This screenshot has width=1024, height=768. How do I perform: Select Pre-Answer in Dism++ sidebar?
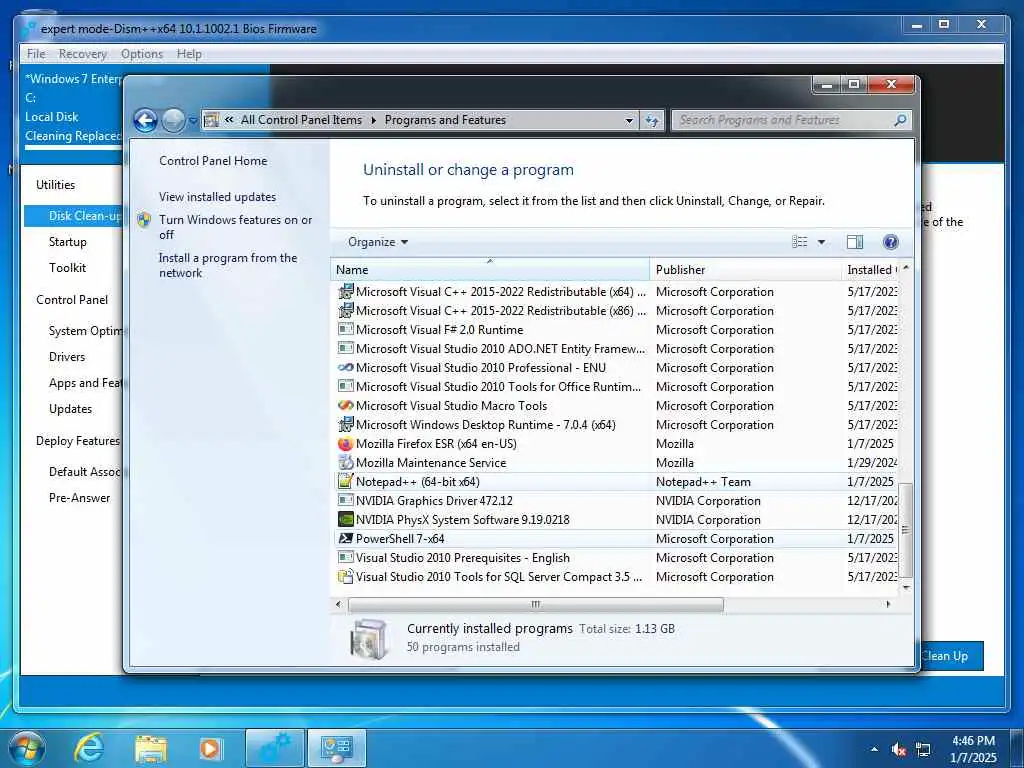pyautogui.click(x=80, y=498)
